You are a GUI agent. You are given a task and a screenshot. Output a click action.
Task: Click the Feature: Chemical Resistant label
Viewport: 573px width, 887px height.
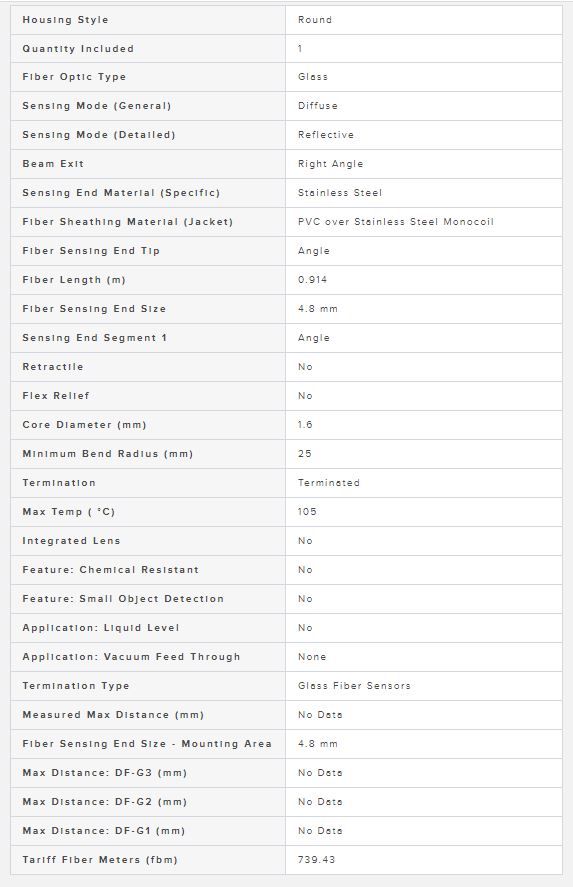[x=110, y=570]
